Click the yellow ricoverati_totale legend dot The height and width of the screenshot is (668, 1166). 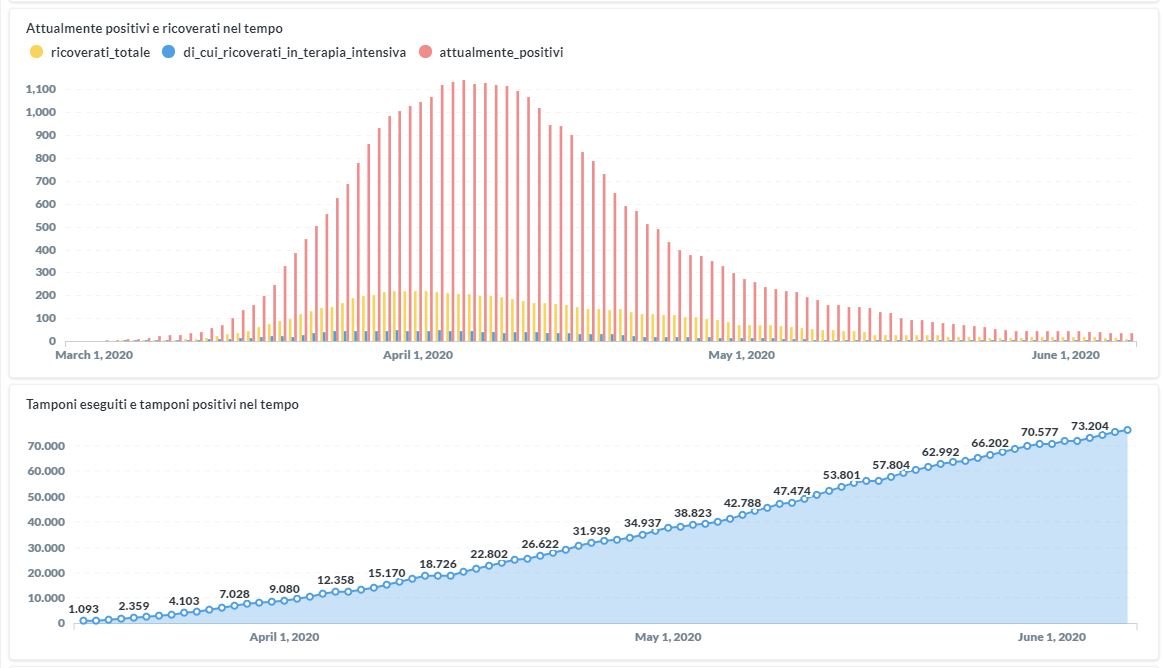(x=37, y=52)
